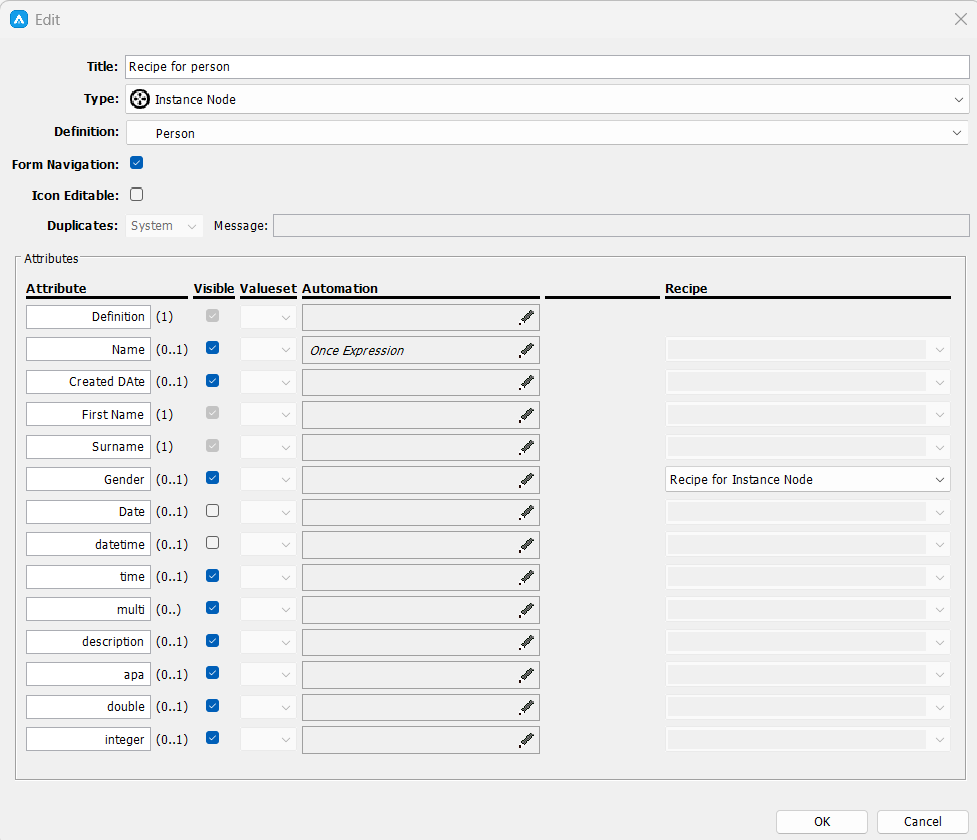Click the pencil icon for the integer attribute
Screen dimensions: 977x840
pyautogui.click(x=526, y=740)
